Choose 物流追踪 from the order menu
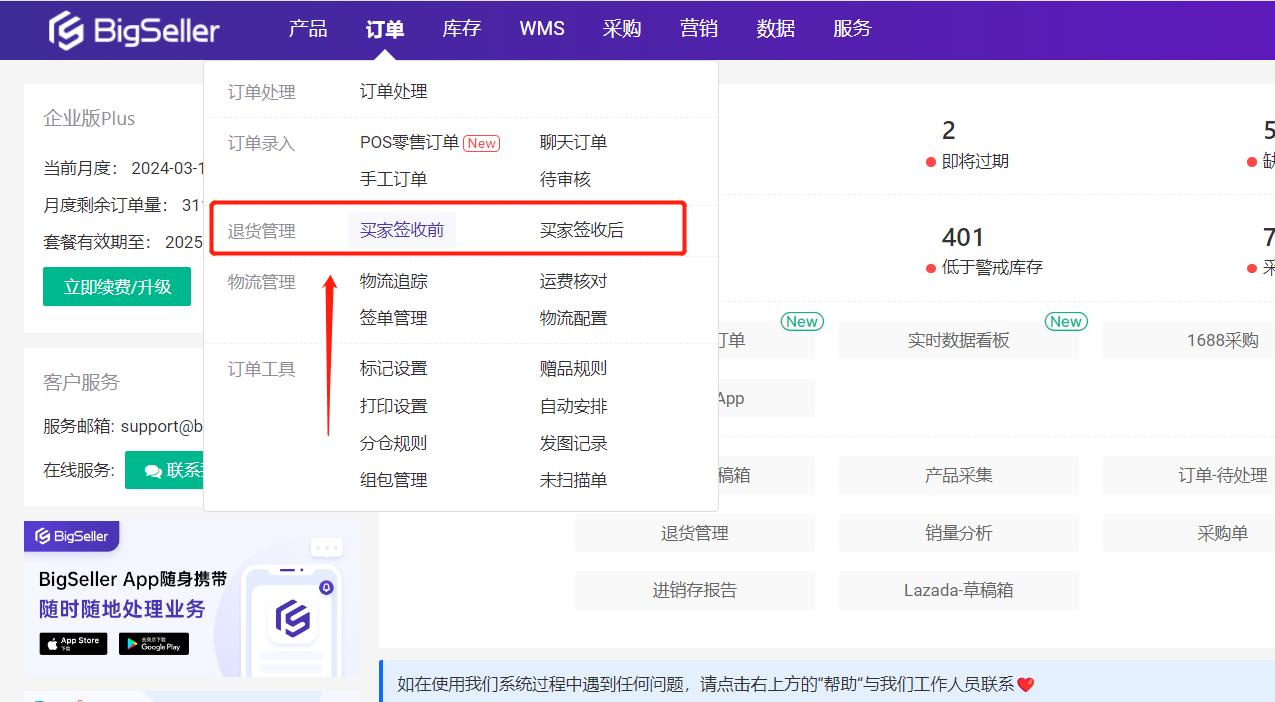The image size is (1275, 702). coord(393,281)
